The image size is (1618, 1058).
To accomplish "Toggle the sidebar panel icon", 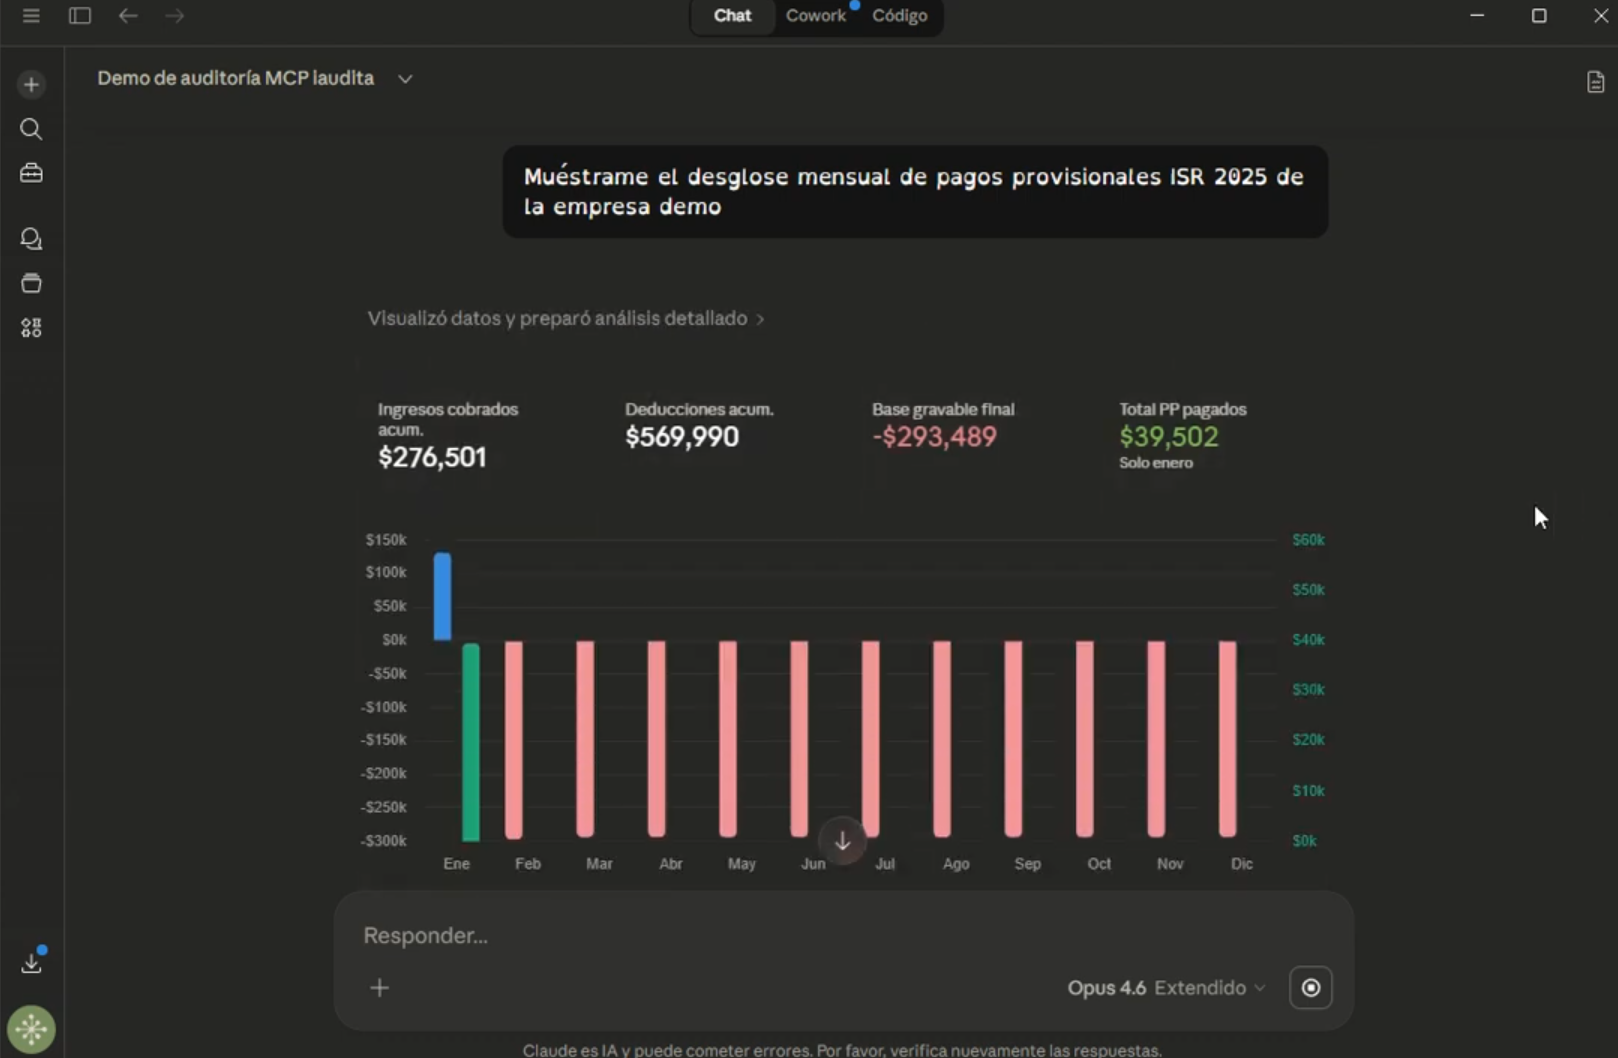I will pos(80,16).
